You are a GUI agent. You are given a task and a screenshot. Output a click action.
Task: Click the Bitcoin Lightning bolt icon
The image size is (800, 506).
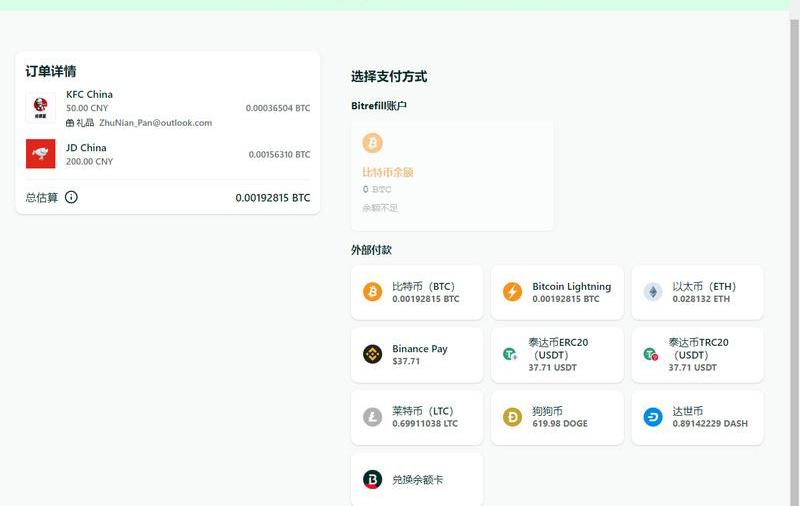[x=512, y=292]
